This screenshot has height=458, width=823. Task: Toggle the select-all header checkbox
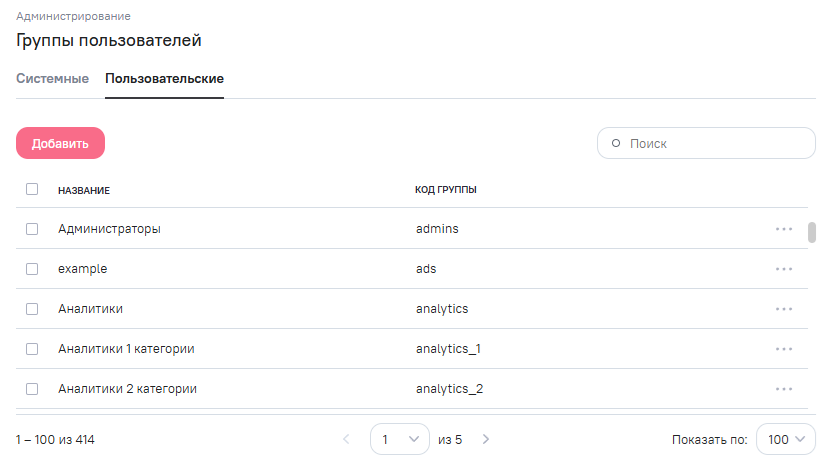[32, 189]
